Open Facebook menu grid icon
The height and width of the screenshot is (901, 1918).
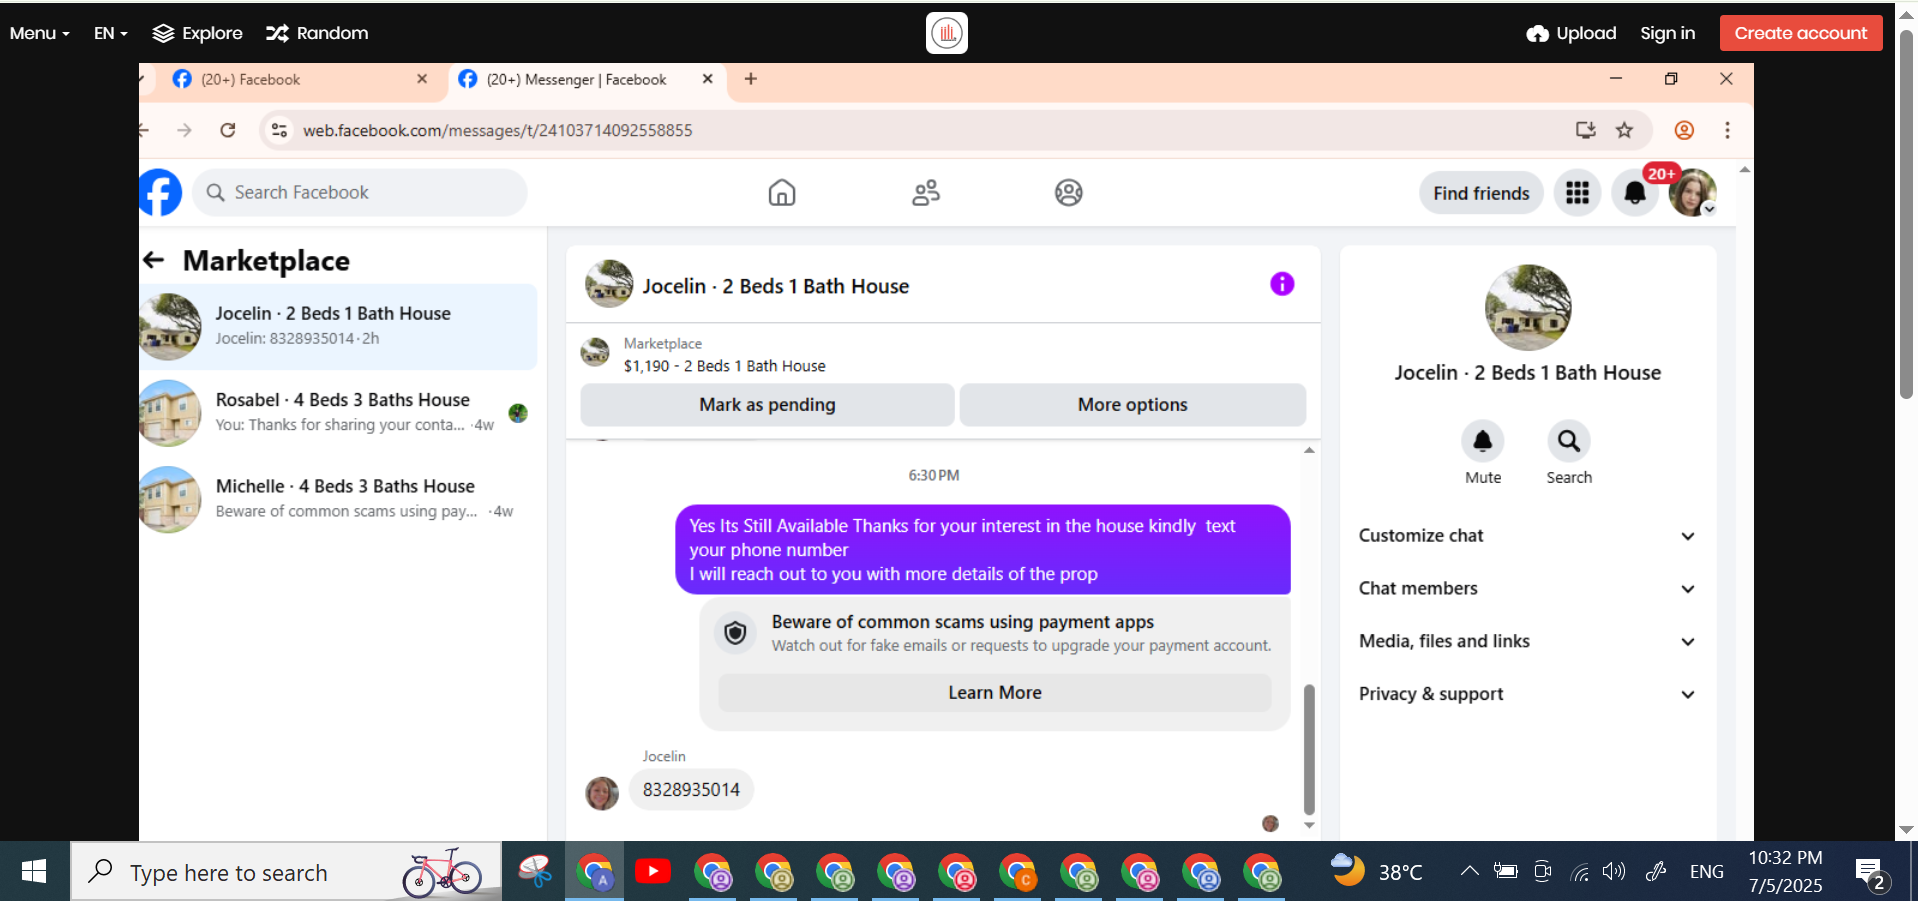(1577, 193)
